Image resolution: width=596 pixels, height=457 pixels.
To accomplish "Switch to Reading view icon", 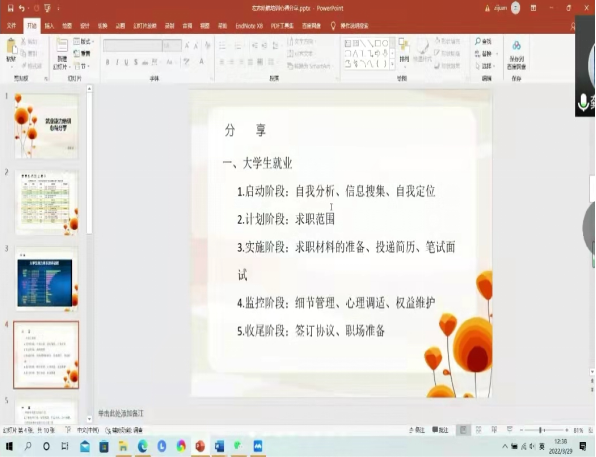I will (x=494, y=430).
